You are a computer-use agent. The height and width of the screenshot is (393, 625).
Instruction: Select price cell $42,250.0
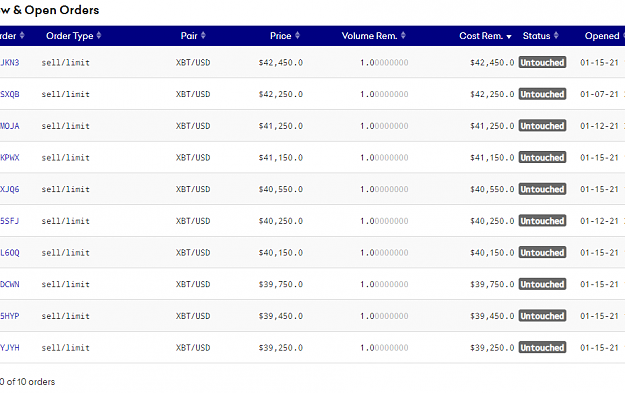[x=281, y=94]
